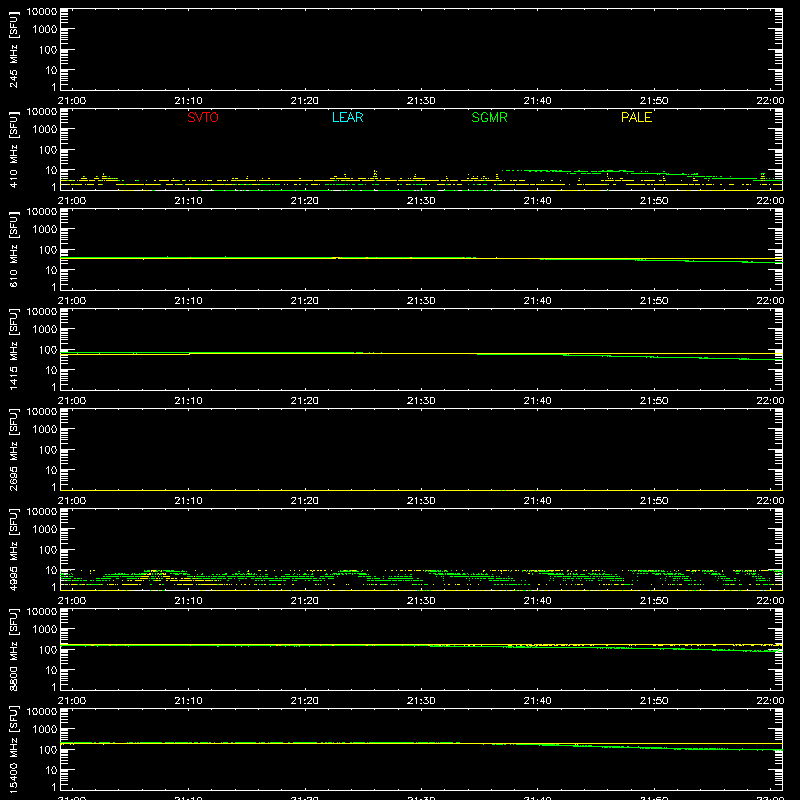Image resolution: width=800 pixels, height=800 pixels.
Task: Click 21:30 time label below 245 MHz panel
Action: point(421,101)
